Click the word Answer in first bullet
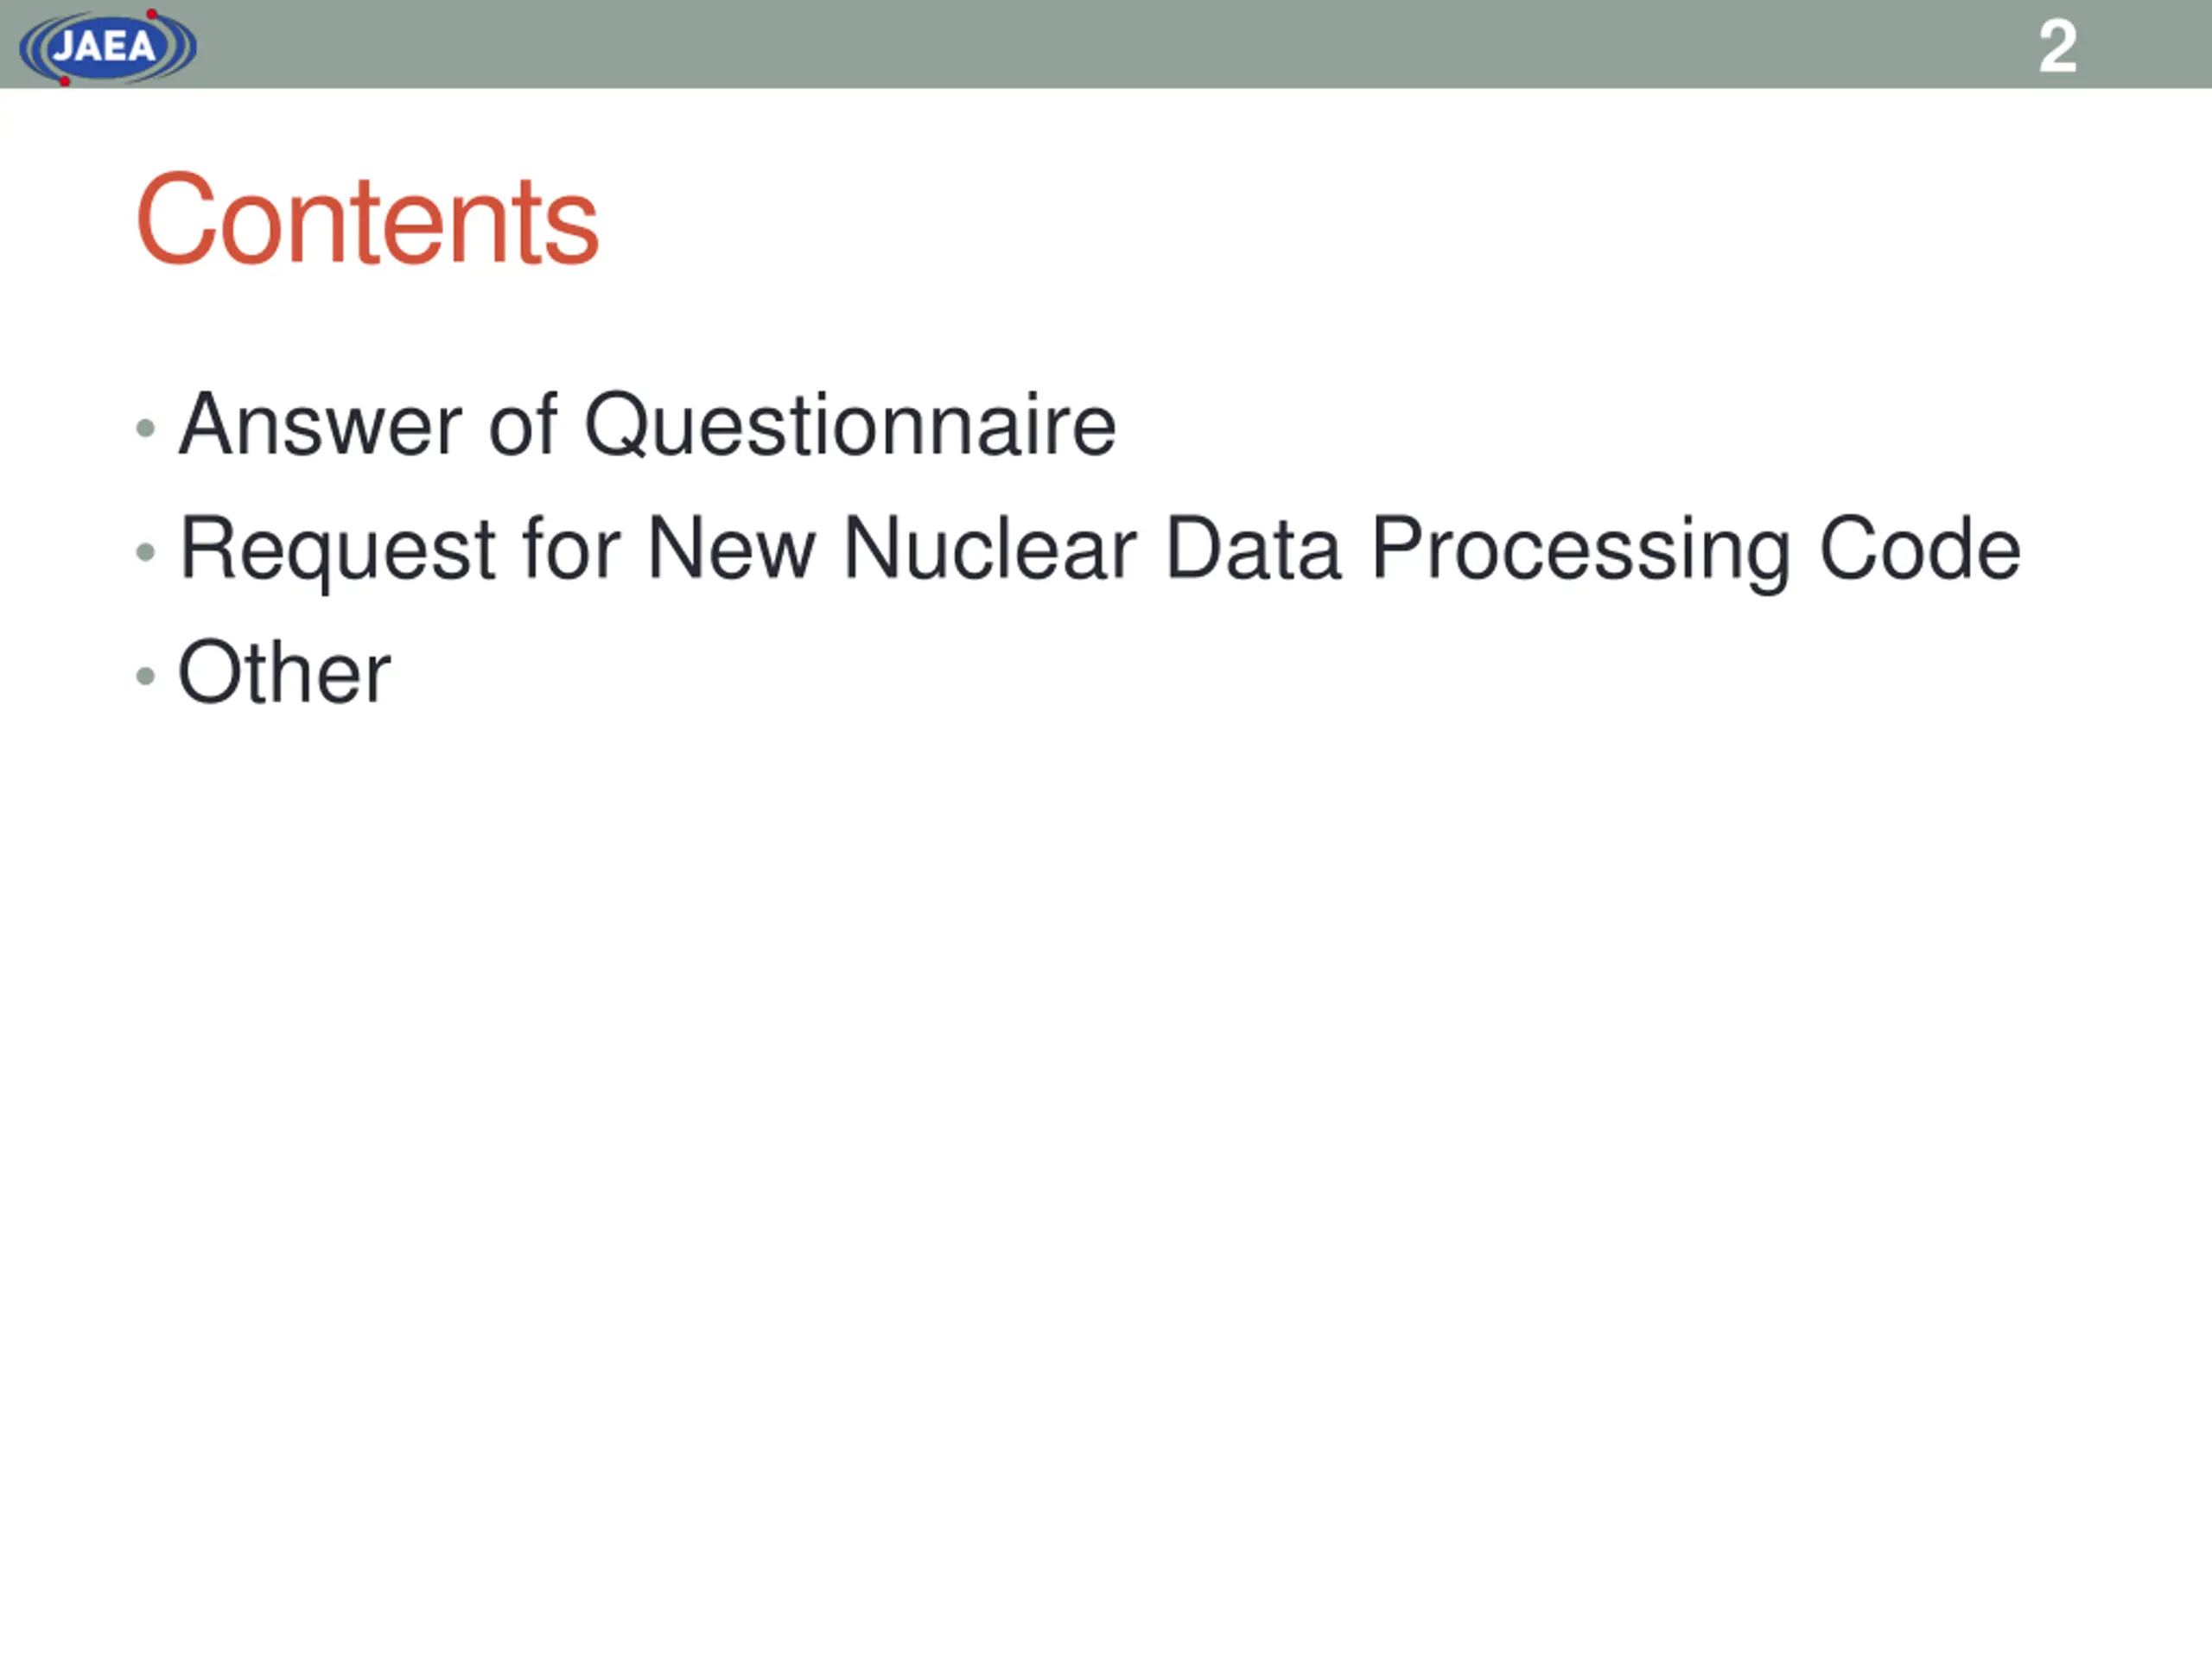Screen dimensions: 2212x1659 (320, 426)
